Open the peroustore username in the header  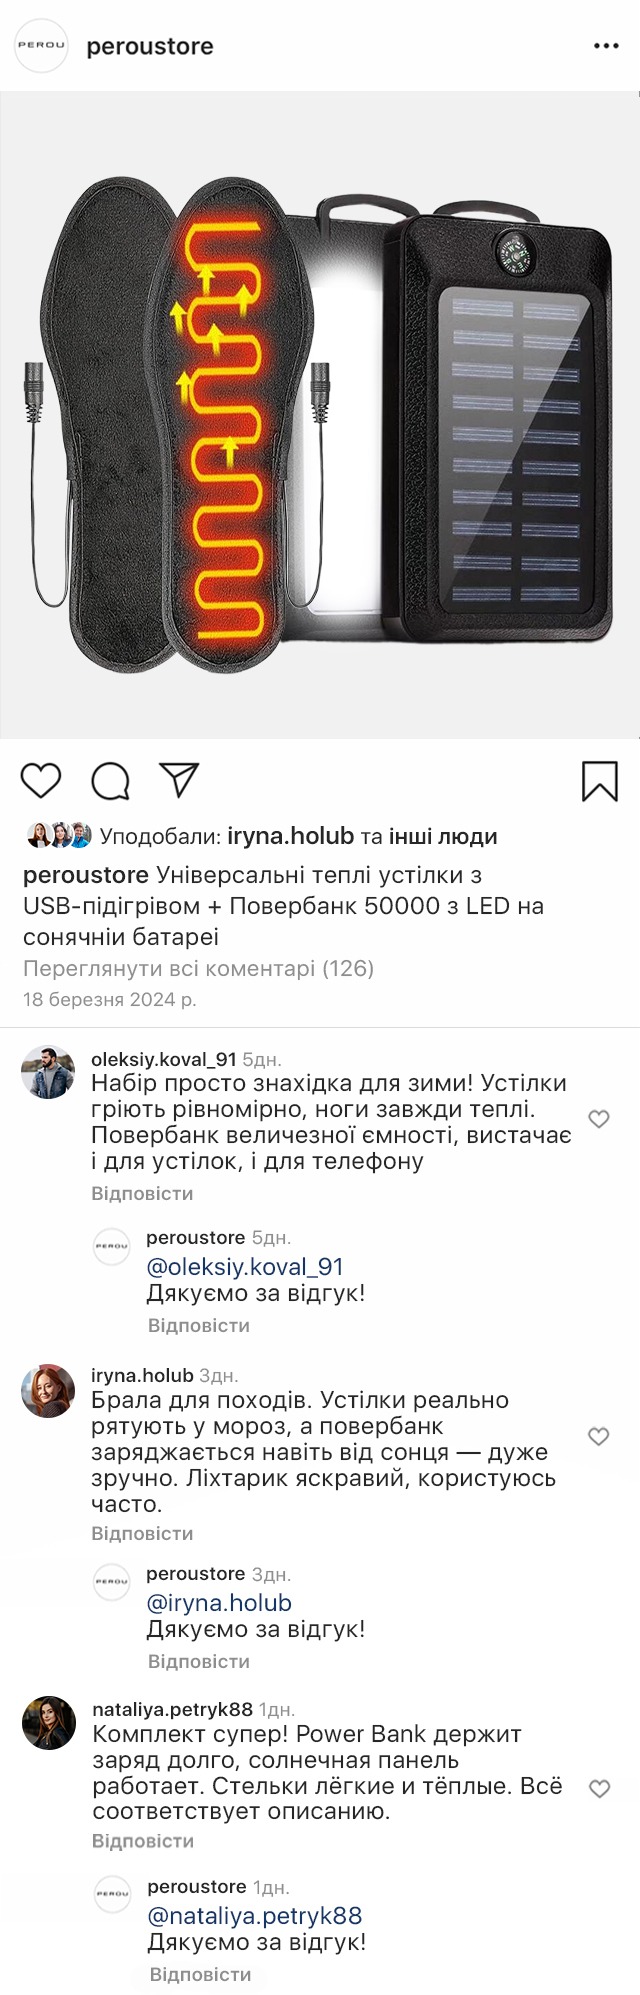click(150, 46)
